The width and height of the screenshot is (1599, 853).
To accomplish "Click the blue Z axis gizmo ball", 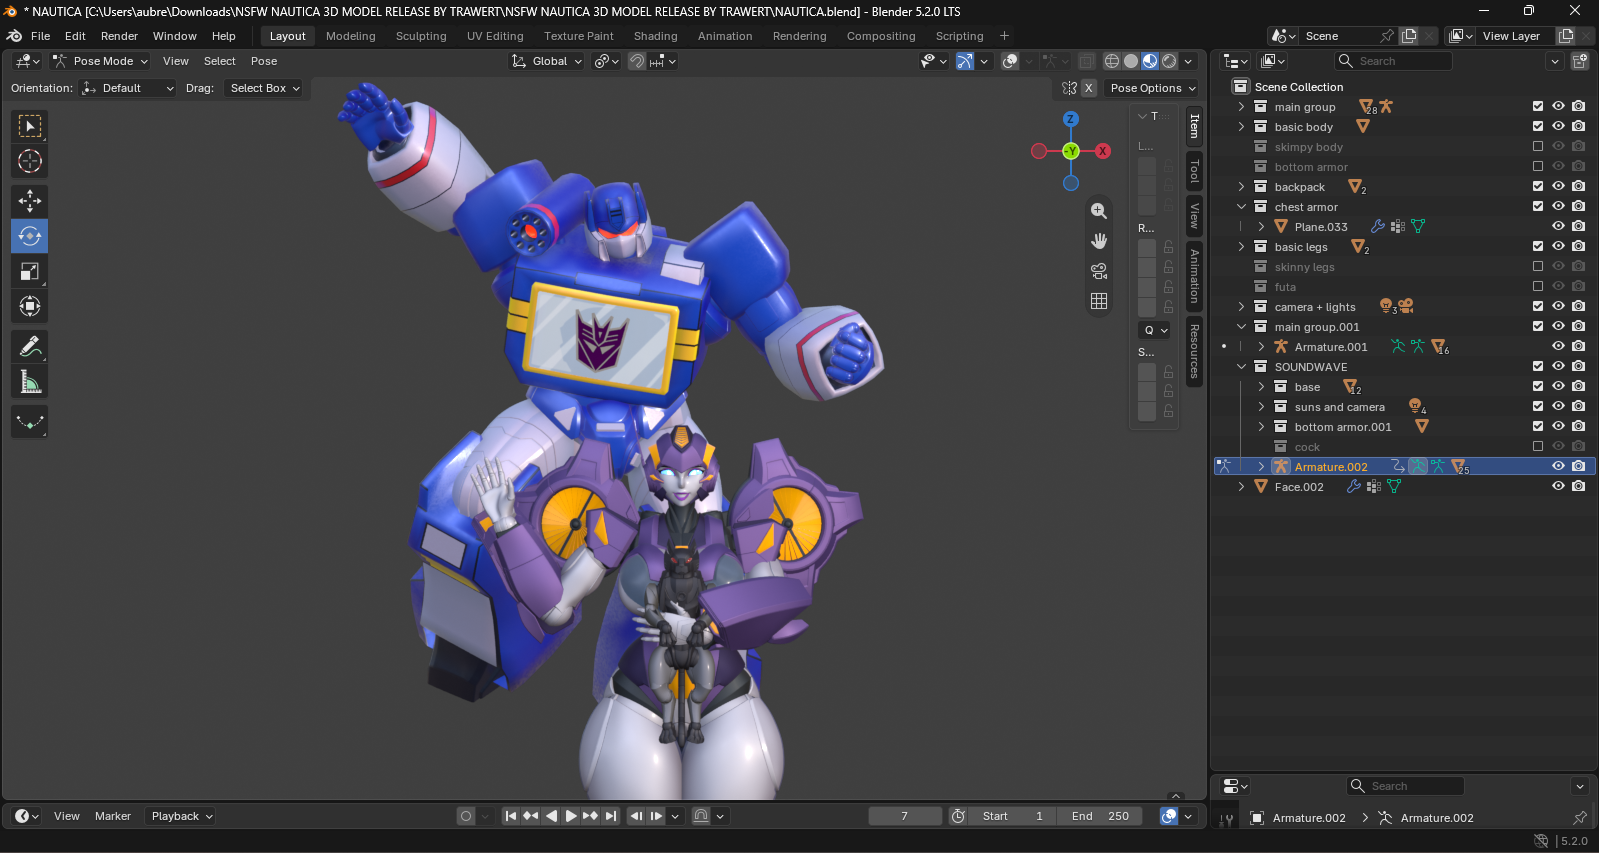I will (x=1071, y=119).
